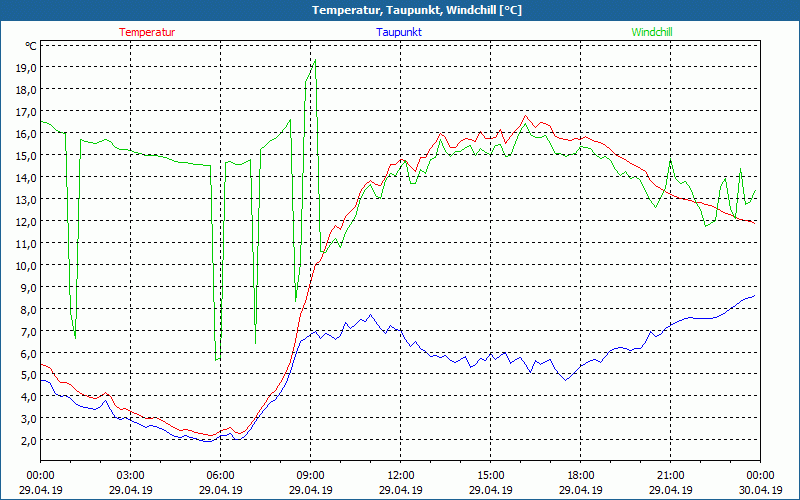This screenshot has height=500, width=800.
Task: Click the 30.04.19 date label
Action: [760, 490]
